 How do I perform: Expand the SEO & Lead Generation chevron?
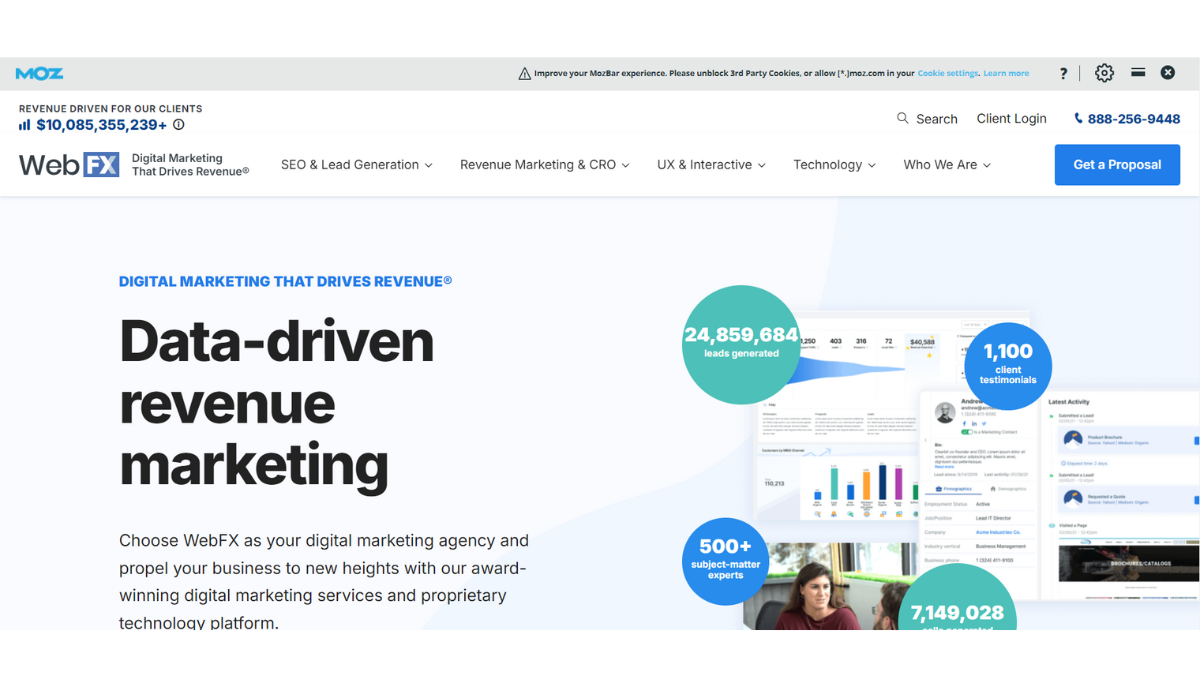(x=428, y=166)
